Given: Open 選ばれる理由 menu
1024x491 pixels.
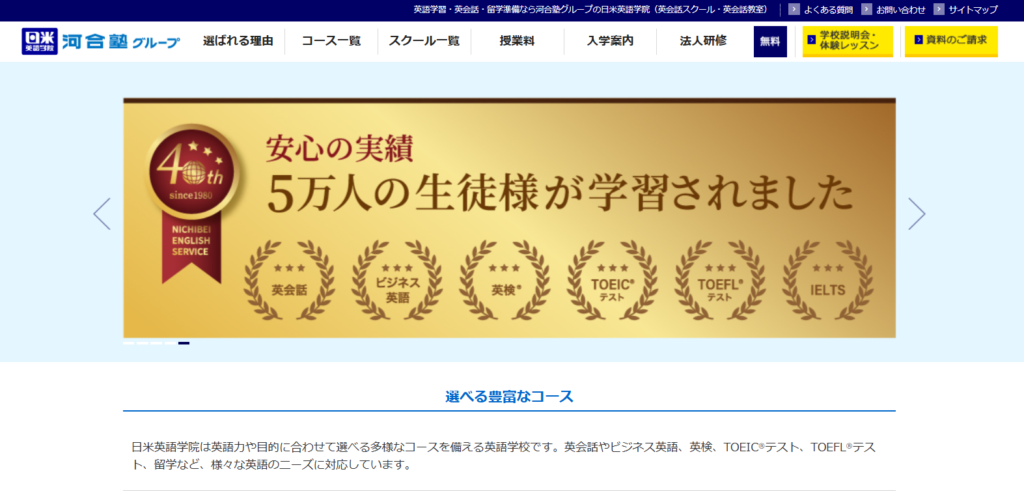Looking at the screenshot, I should click(238, 41).
